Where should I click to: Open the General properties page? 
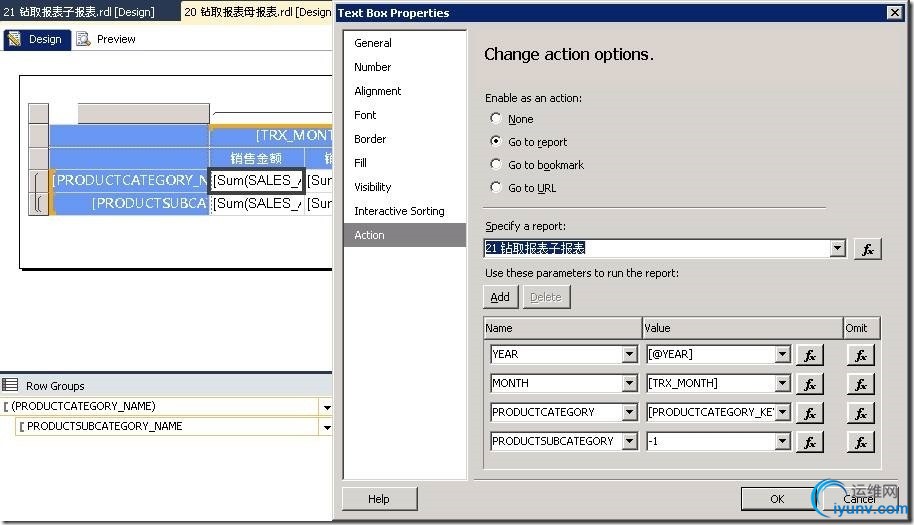pos(405,43)
